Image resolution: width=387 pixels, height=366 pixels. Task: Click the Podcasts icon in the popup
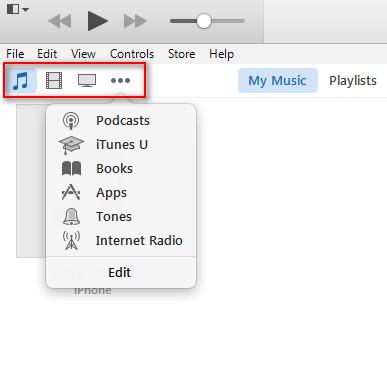71,121
